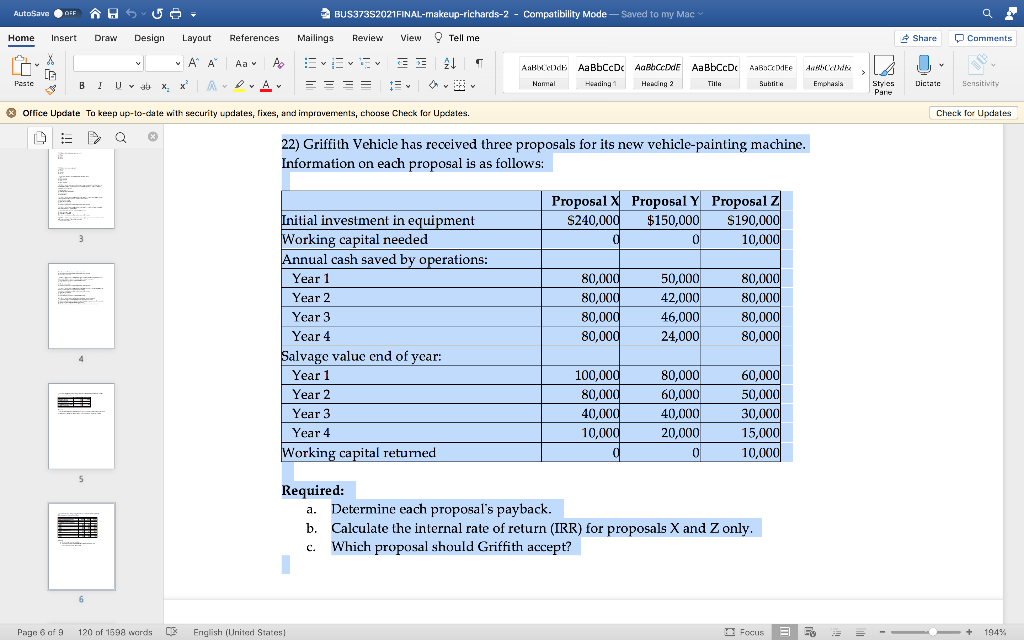Click the Comments button
The width and height of the screenshot is (1024, 640).
pos(981,37)
